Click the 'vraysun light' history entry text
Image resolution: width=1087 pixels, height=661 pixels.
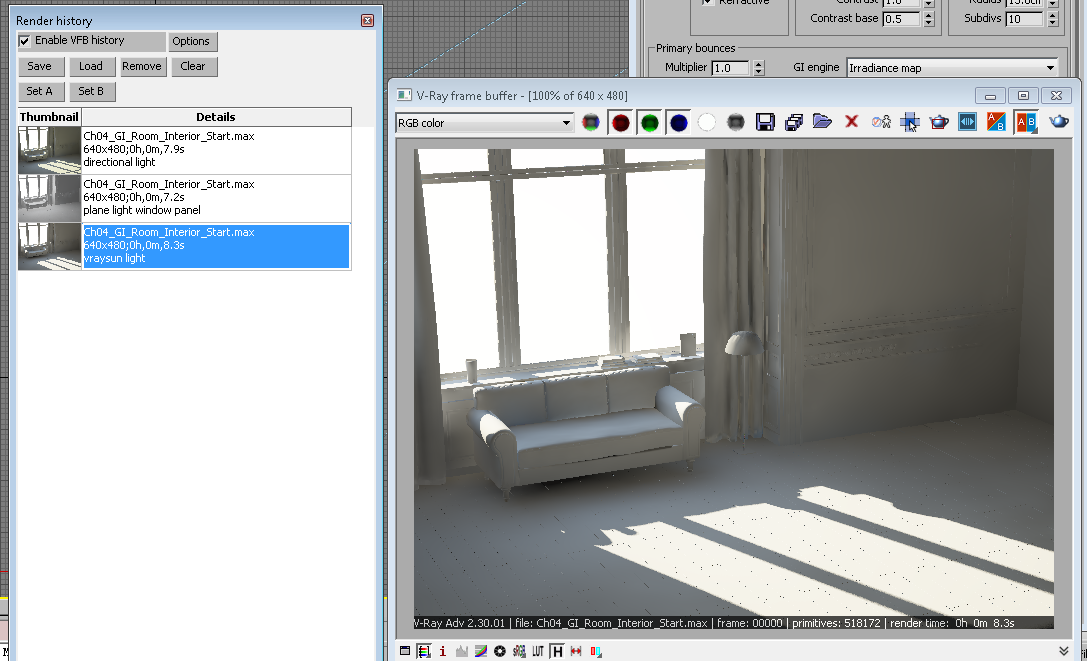pyautogui.click(x=114, y=258)
